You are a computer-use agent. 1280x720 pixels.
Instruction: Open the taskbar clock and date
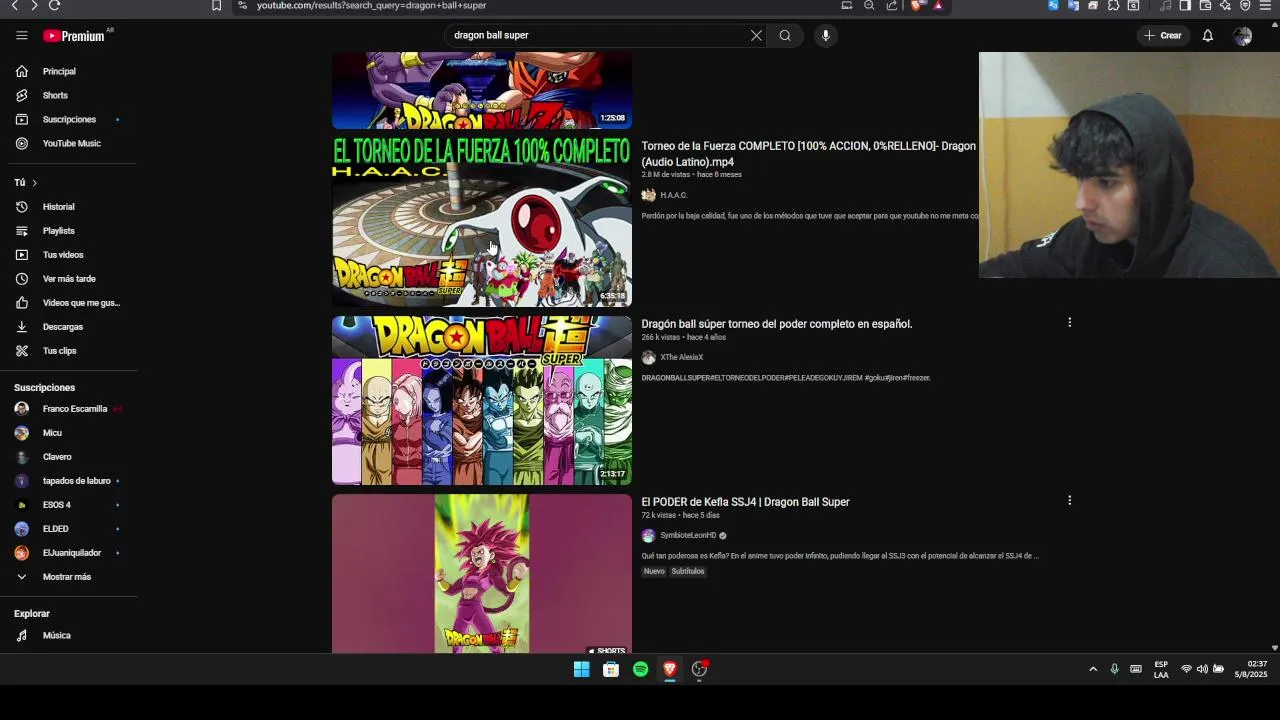(1252, 669)
